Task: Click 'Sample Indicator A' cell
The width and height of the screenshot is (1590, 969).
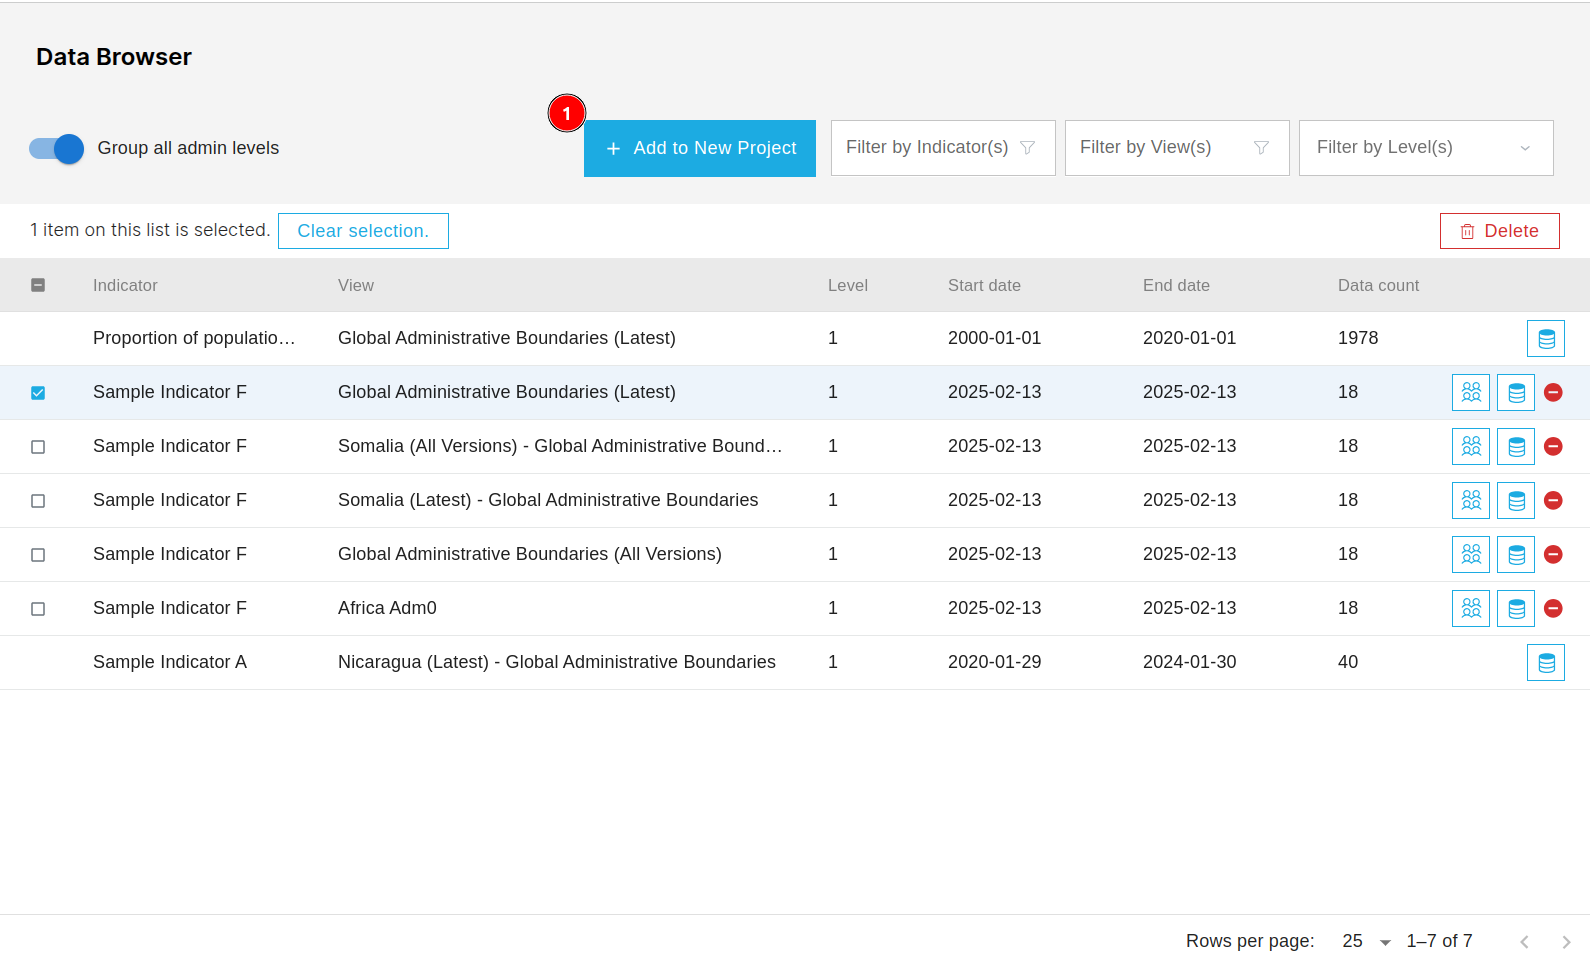Action: point(170,662)
